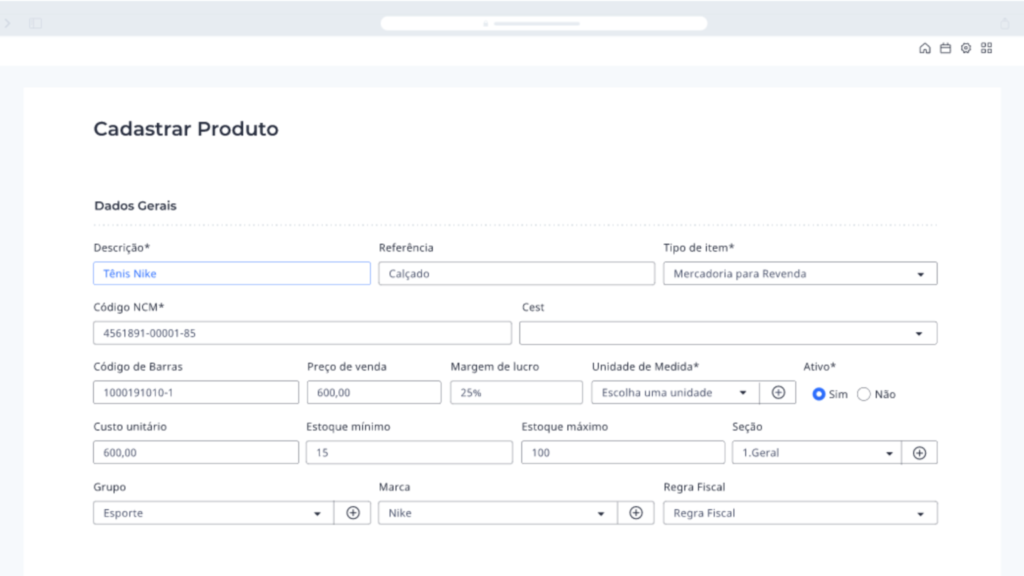Add a new Grupo via plus icon
The image size is (1024, 576).
point(352,513)
